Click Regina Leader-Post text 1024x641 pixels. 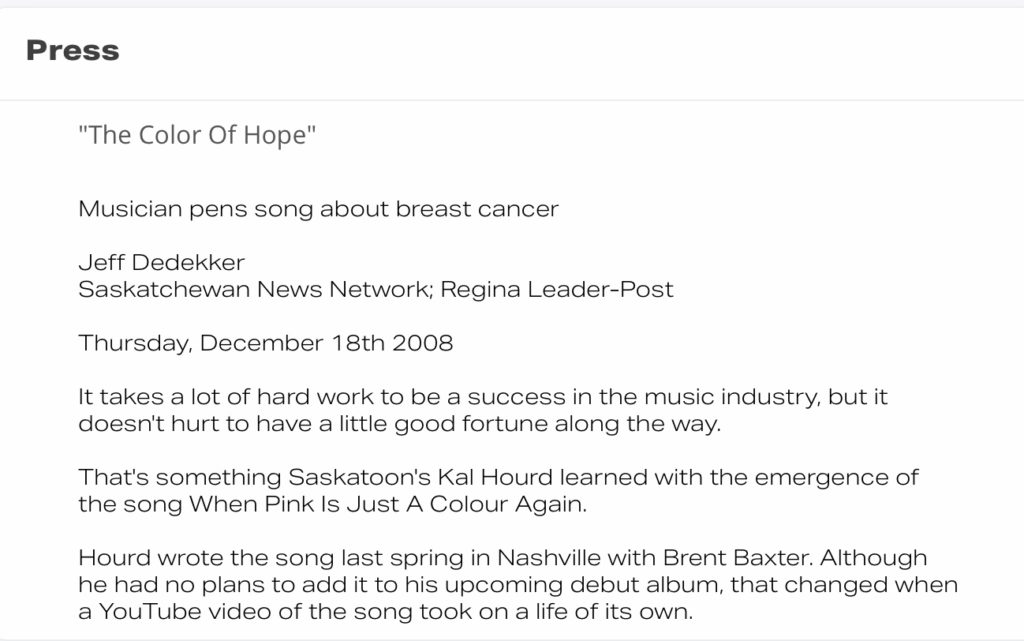pyautogui.click(x=556, y=289)
